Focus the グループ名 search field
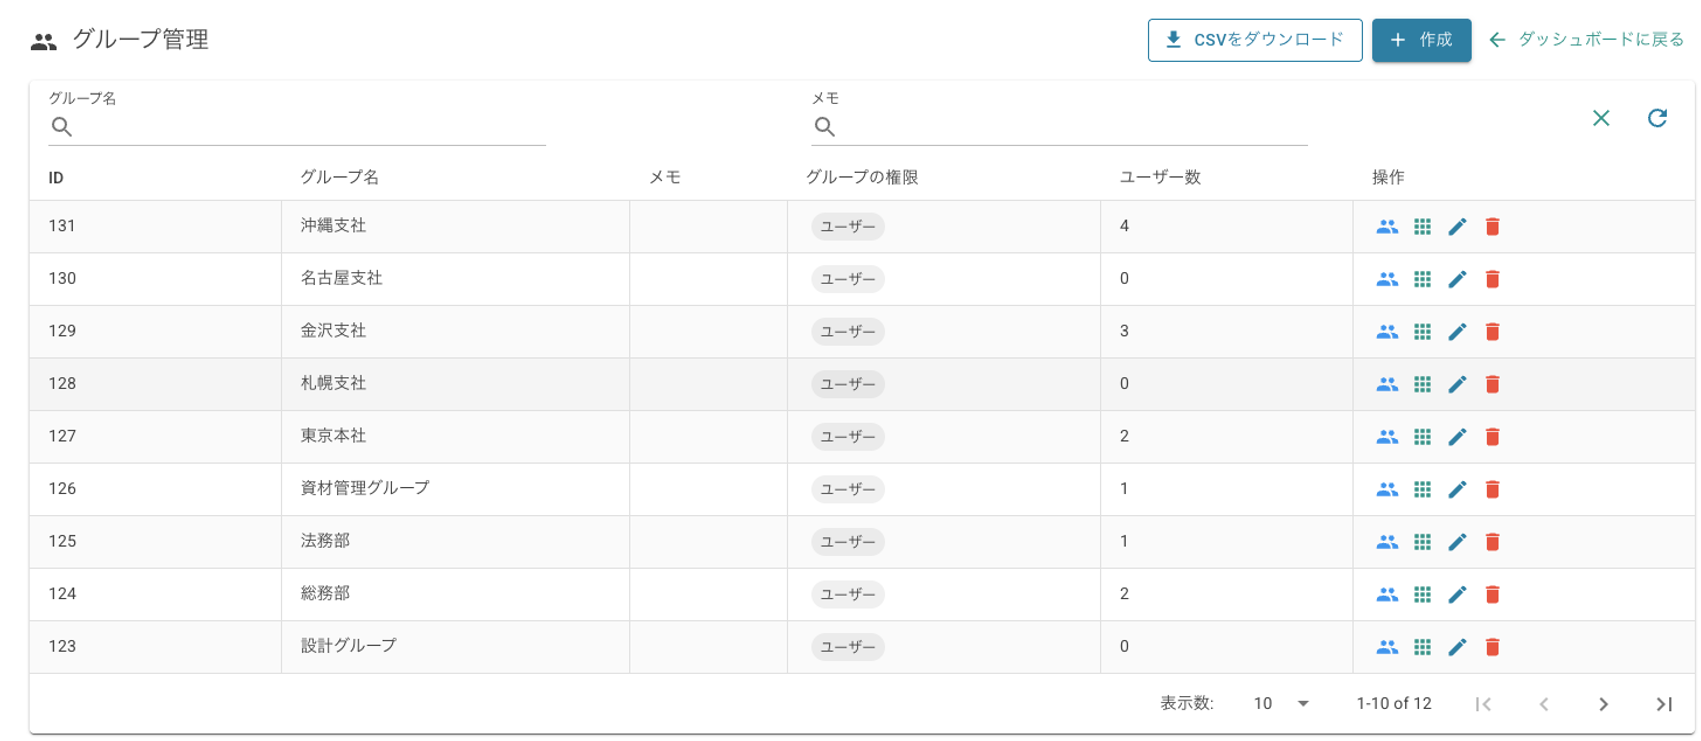The image size is (1701, 741). [310, 127]
